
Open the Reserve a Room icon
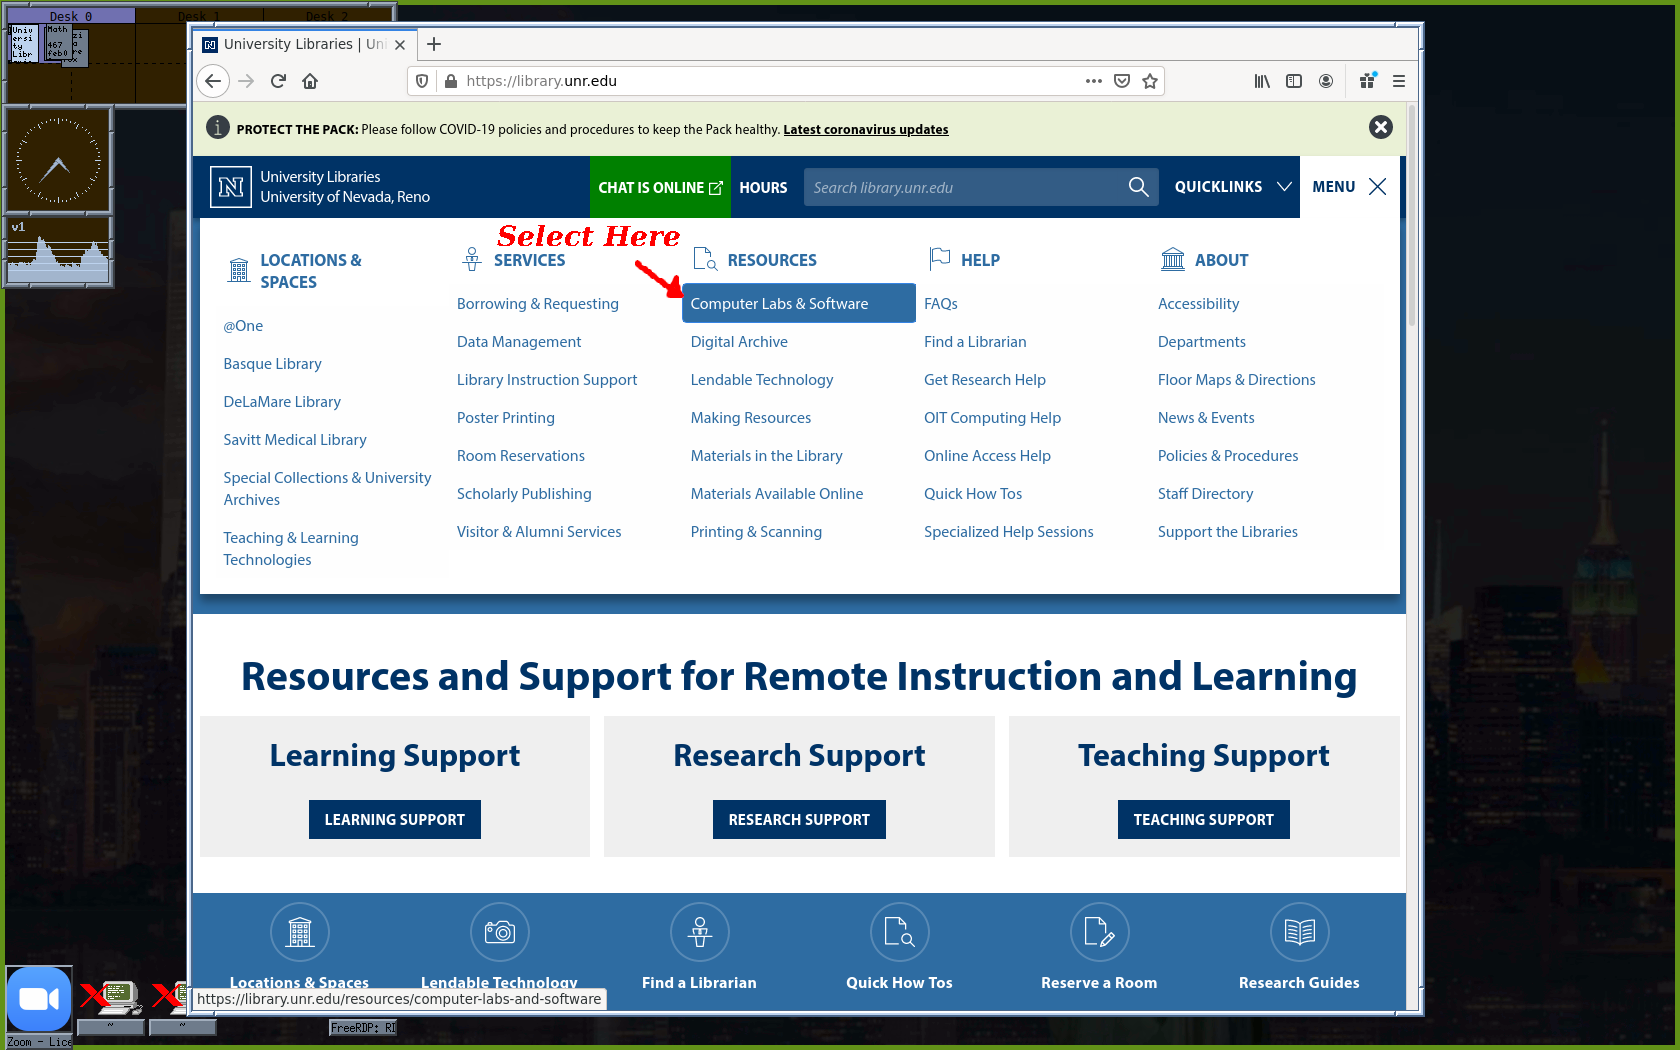(x=1099, y=932)
